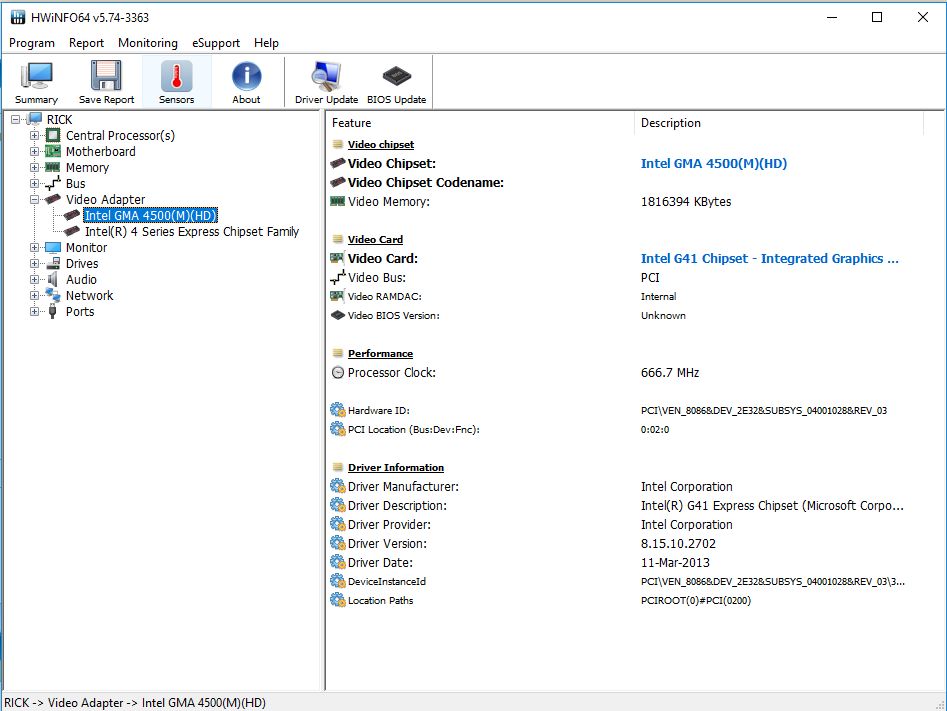Click the Bus tree icon
The width and height of the screenshot is (947, 711).
[53, 183]
